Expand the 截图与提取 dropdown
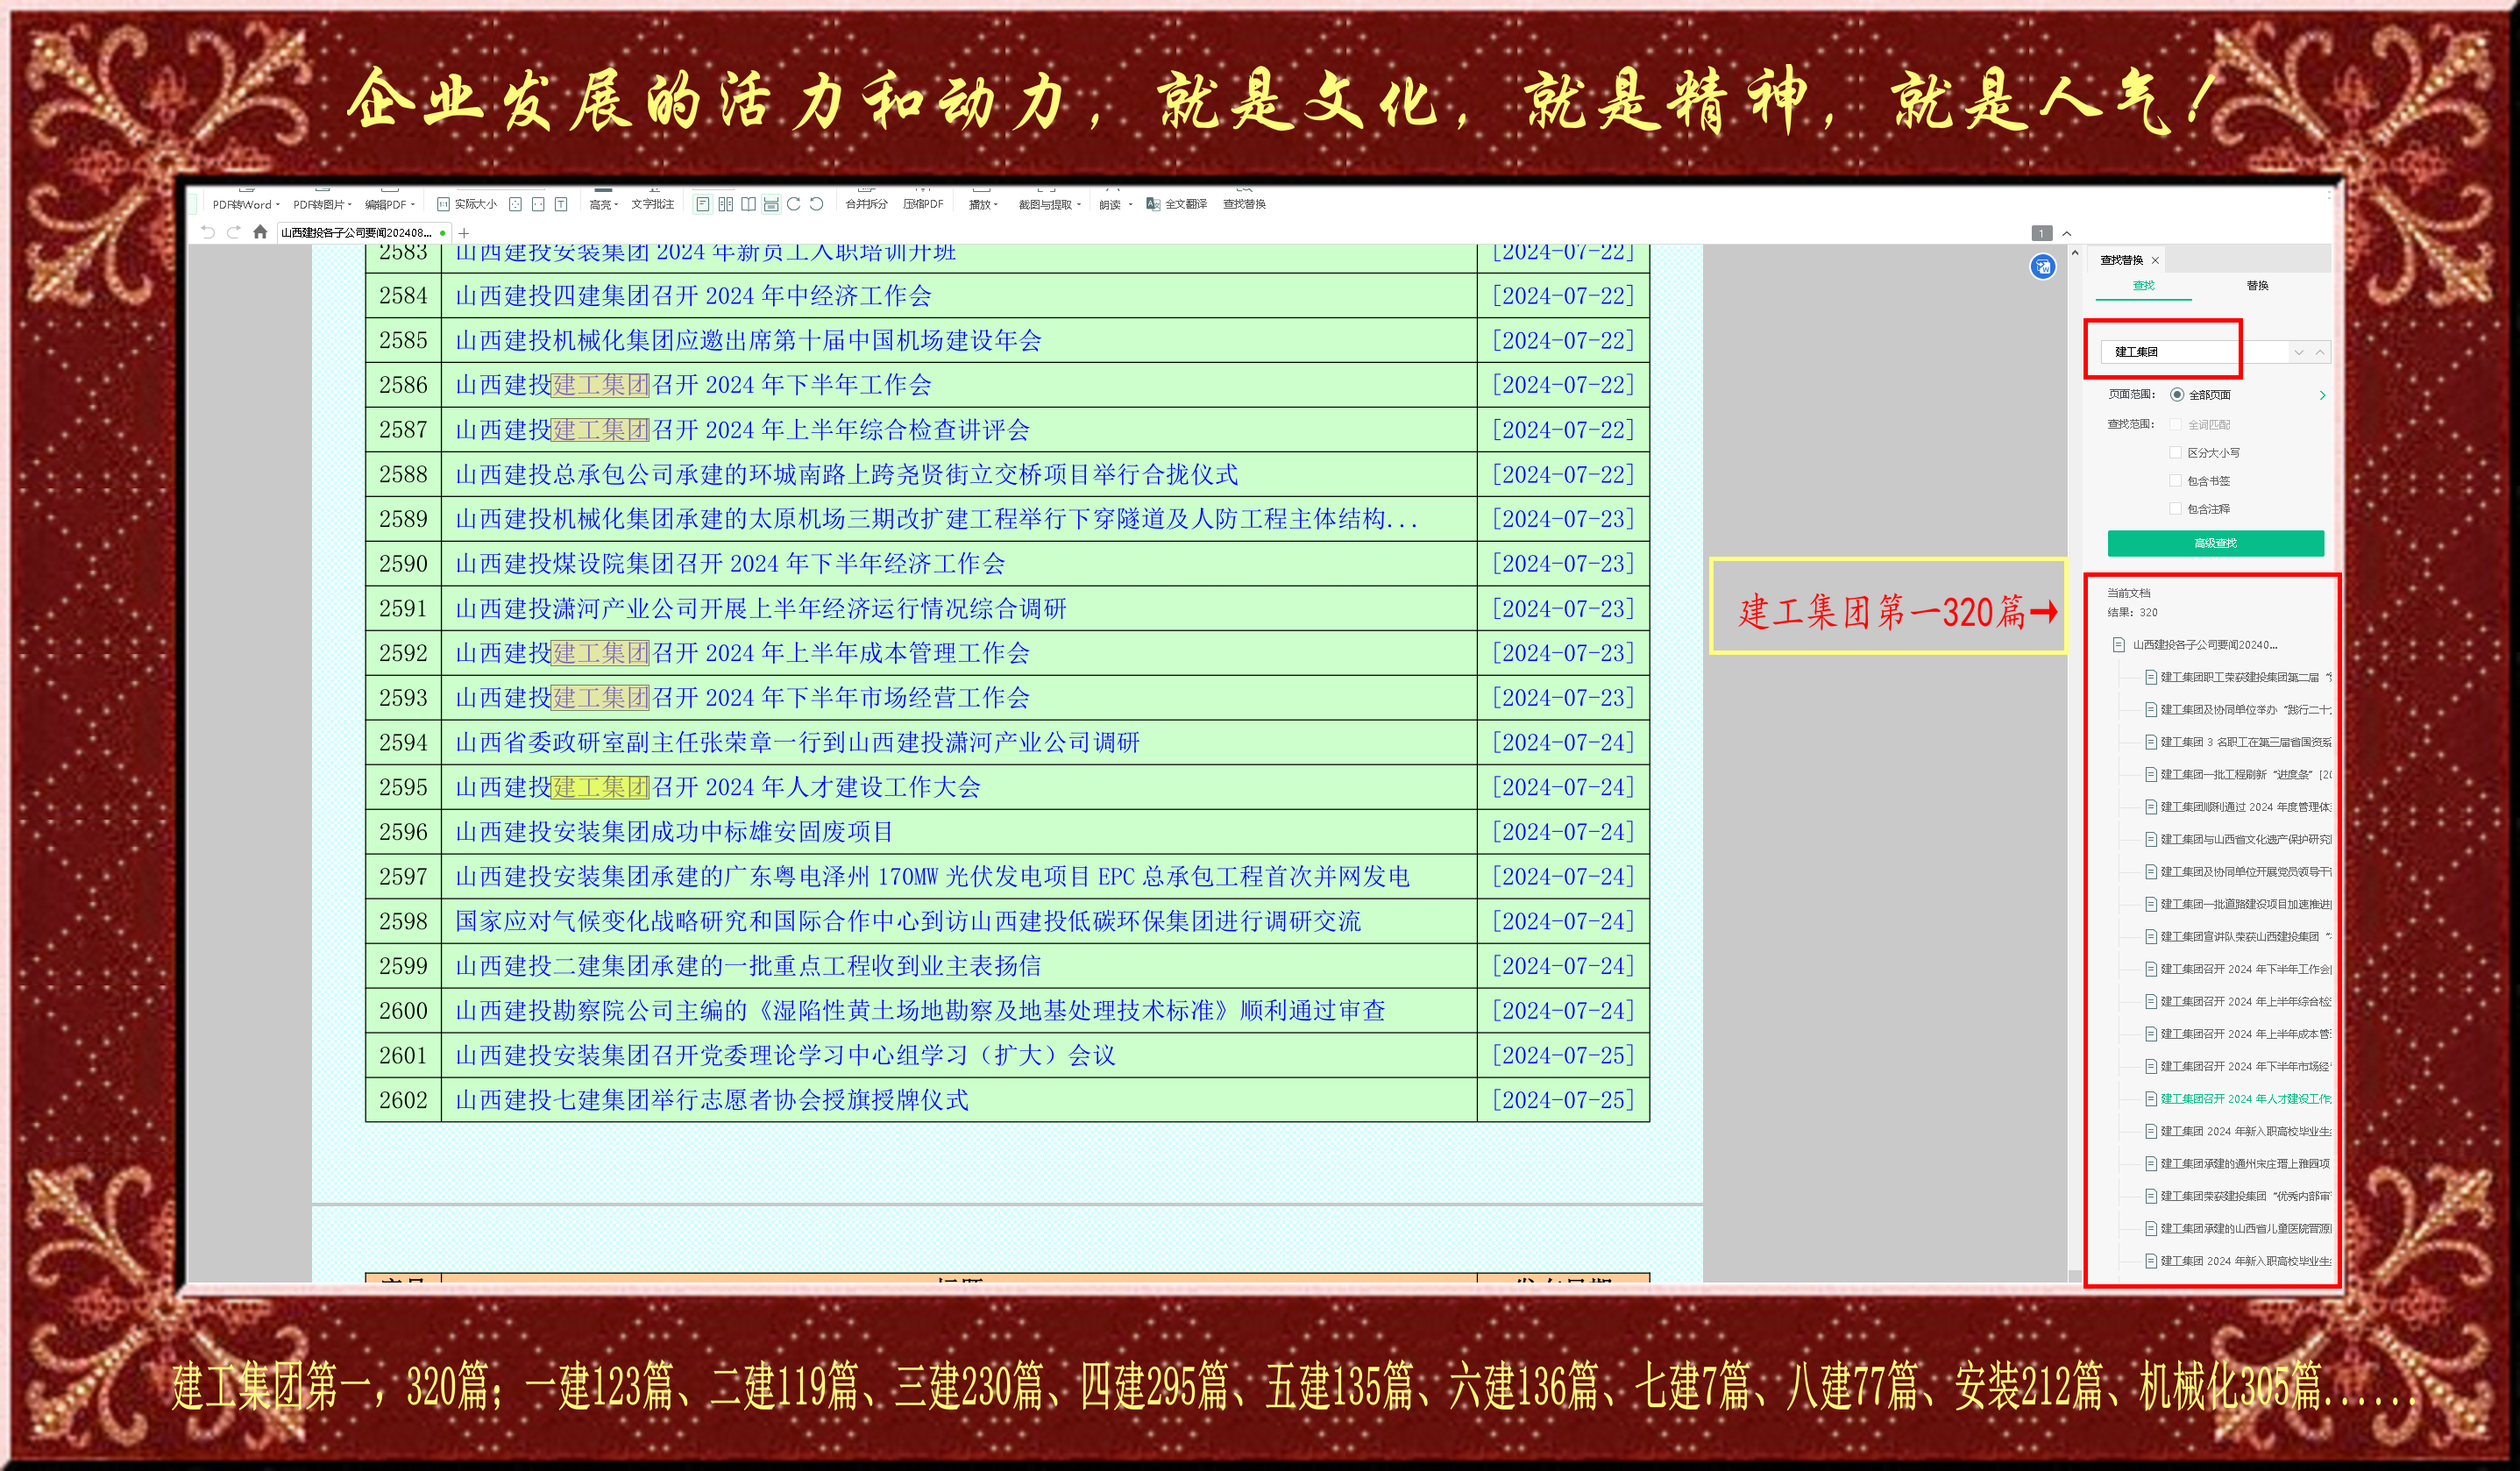Screen dimensions: 2520x1471 pyautogui.click(x=1049, y=204)
